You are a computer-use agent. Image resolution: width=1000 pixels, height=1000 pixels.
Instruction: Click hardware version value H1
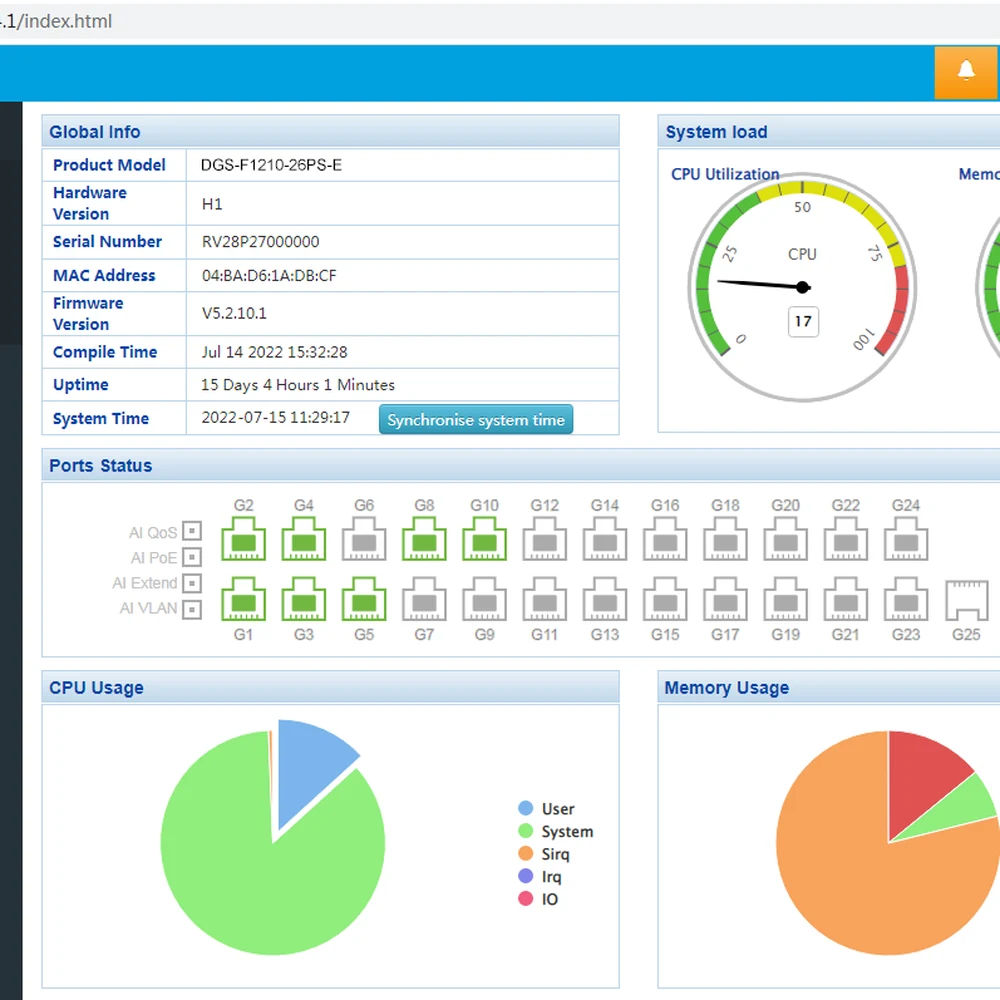212,204
